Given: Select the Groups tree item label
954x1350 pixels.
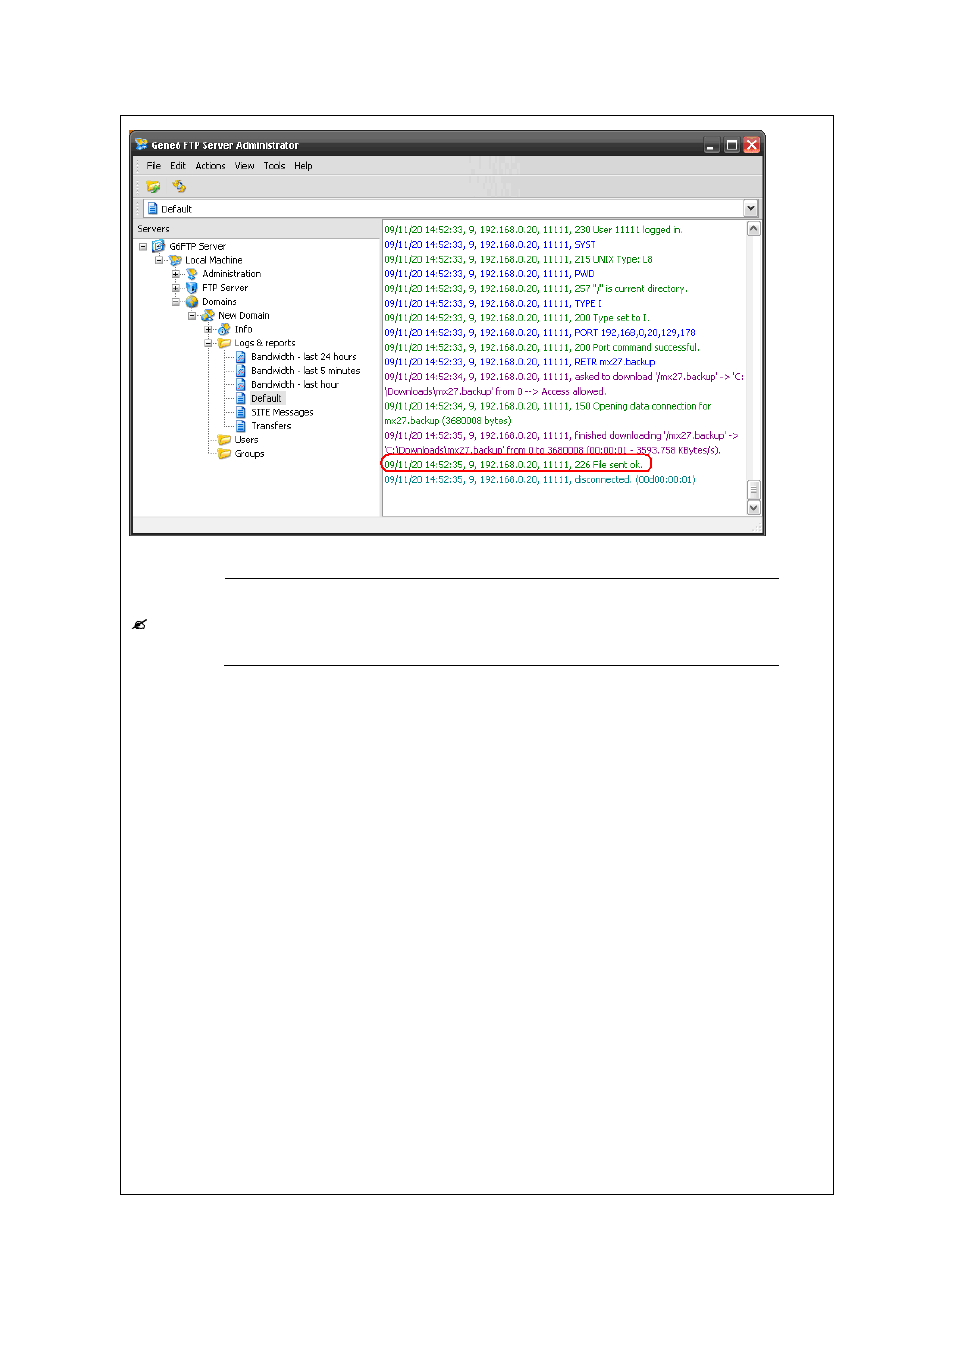Looking at the screenshot, I should pos(250,454).
